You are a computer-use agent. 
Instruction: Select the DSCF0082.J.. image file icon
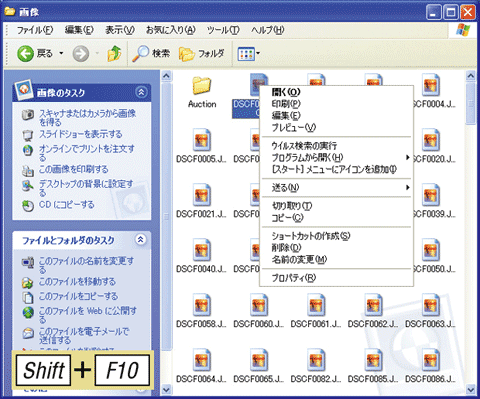tap(316, 360)
